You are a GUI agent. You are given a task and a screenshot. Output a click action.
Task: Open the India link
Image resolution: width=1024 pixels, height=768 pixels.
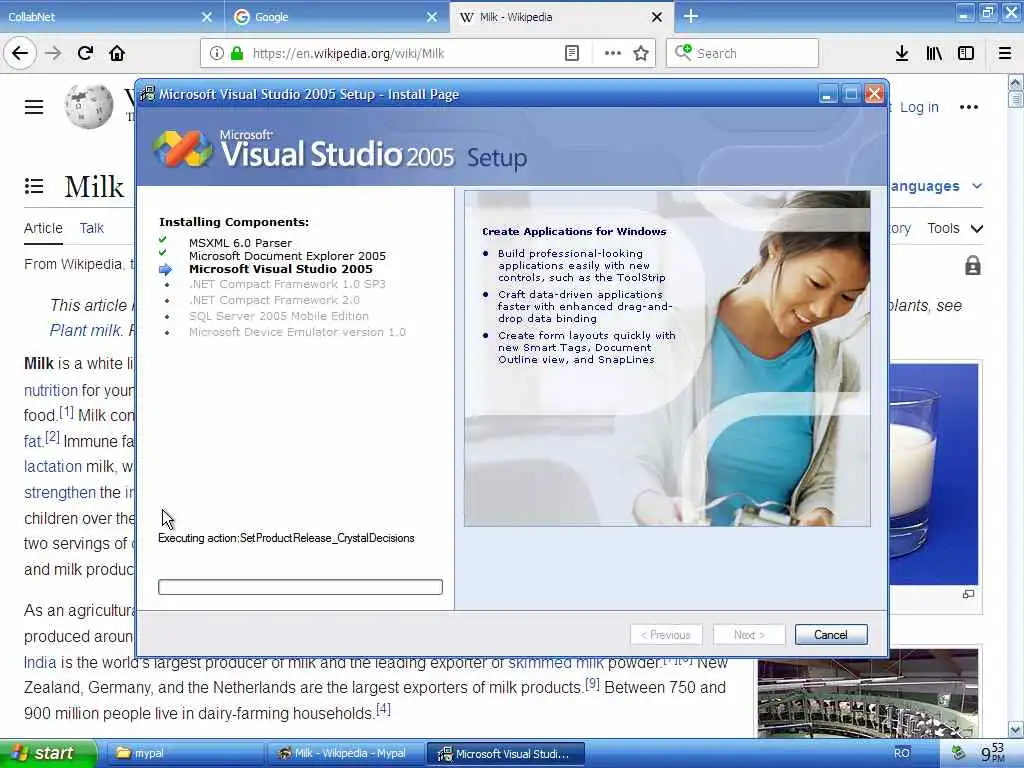click(40, 662)
